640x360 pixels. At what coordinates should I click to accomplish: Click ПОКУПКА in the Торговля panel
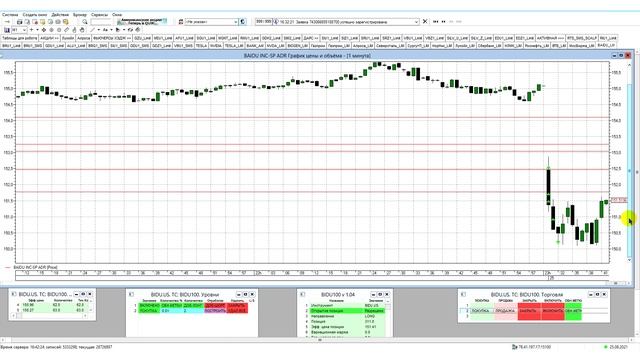point(482,311)
